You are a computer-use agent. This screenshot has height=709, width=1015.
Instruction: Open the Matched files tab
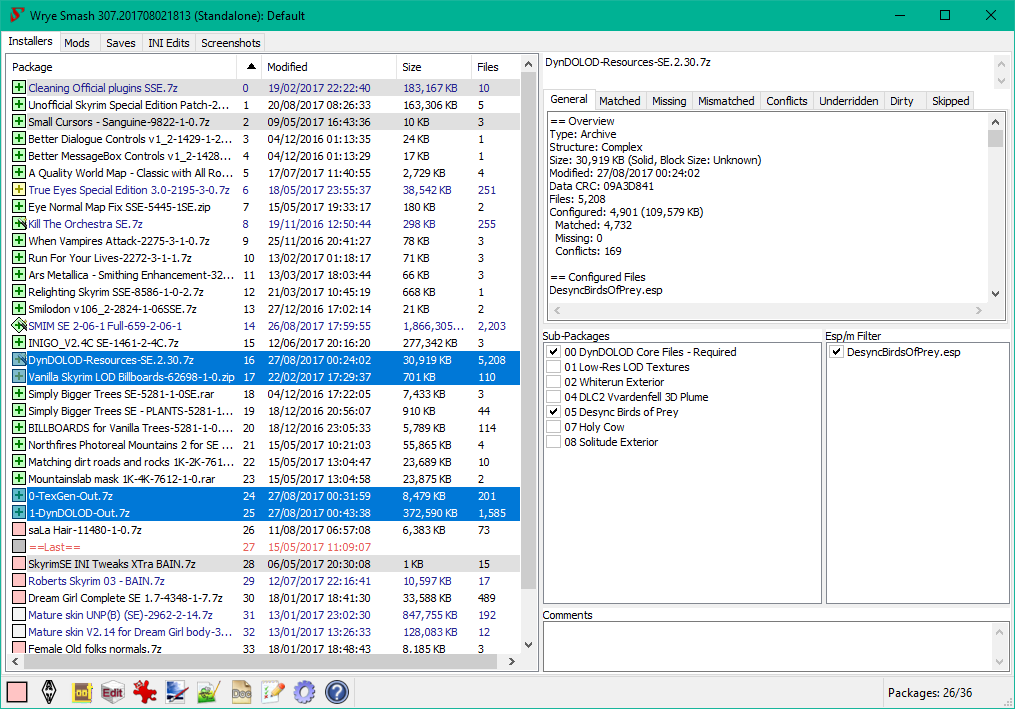tap(619, 101)
